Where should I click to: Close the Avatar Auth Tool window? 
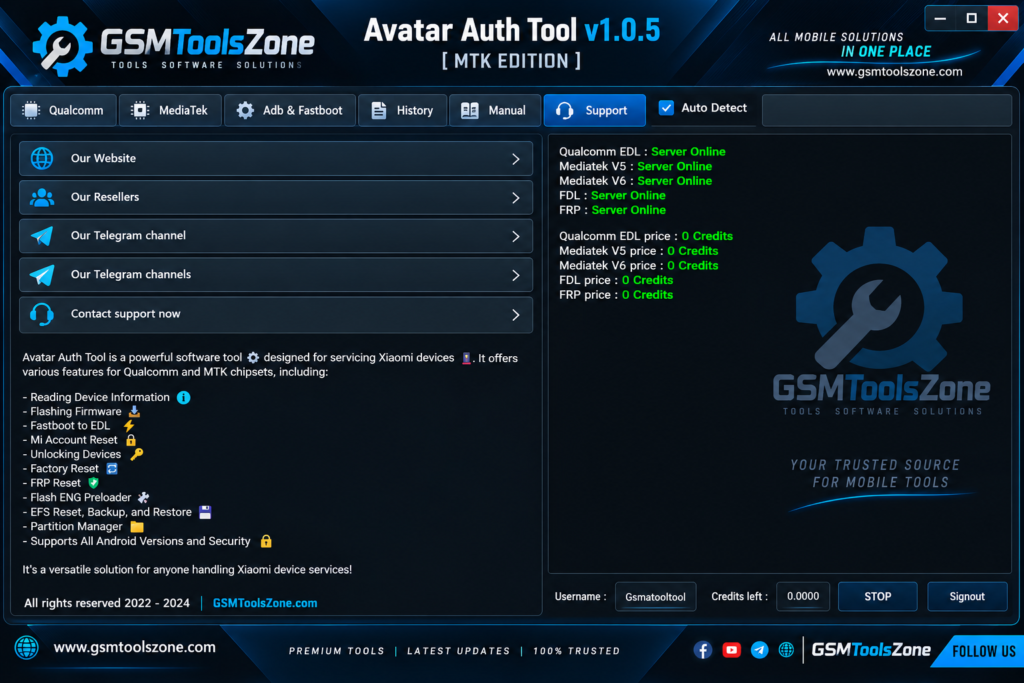pos(1002,18)
